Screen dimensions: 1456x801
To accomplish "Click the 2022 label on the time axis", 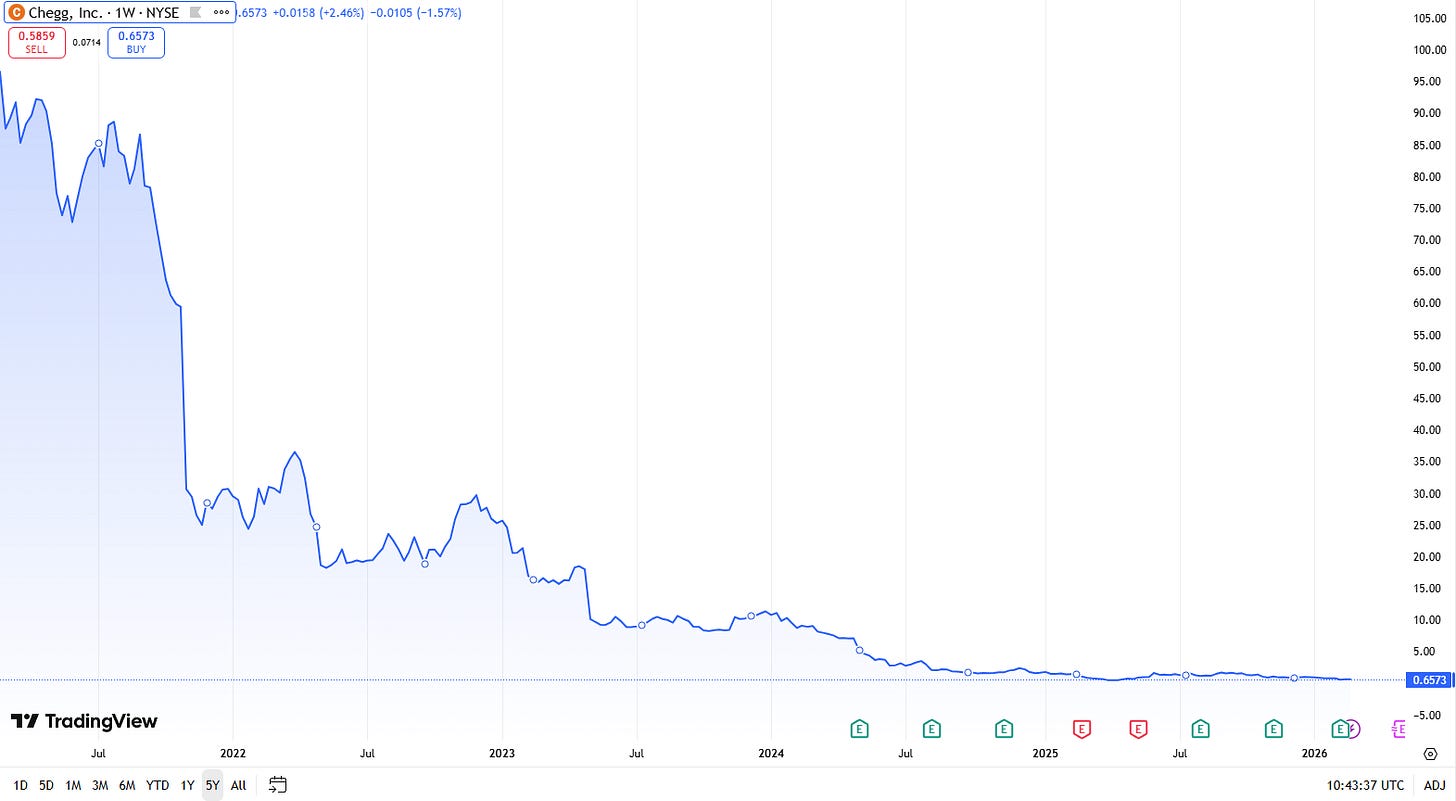I will pos(233,752).
